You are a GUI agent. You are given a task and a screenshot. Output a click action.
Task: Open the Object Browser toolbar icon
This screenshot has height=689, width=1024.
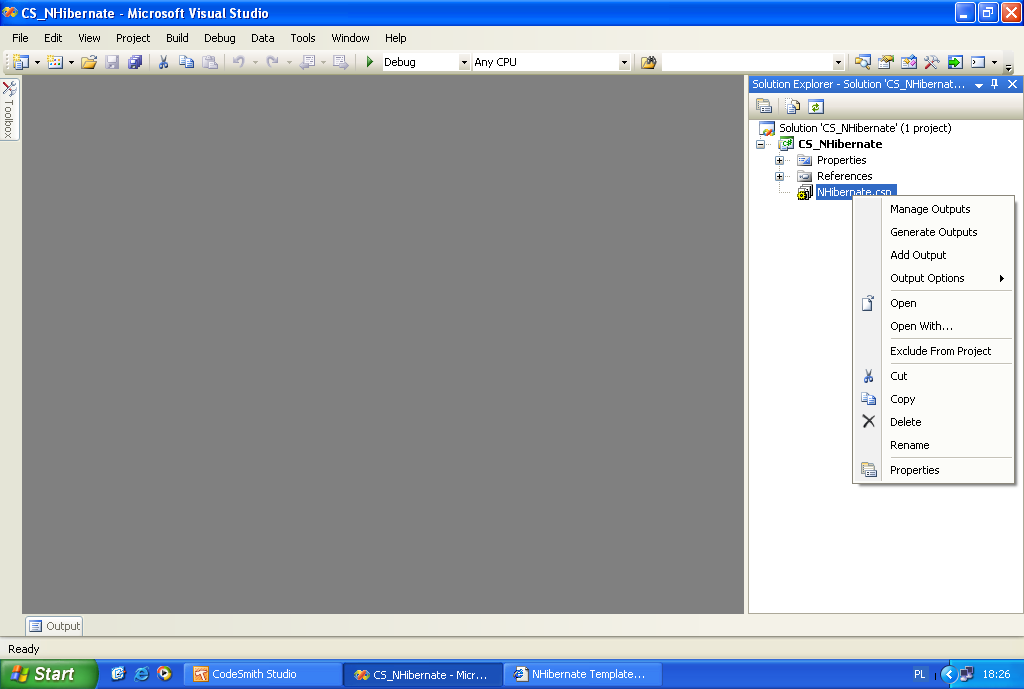coord(908,62)
